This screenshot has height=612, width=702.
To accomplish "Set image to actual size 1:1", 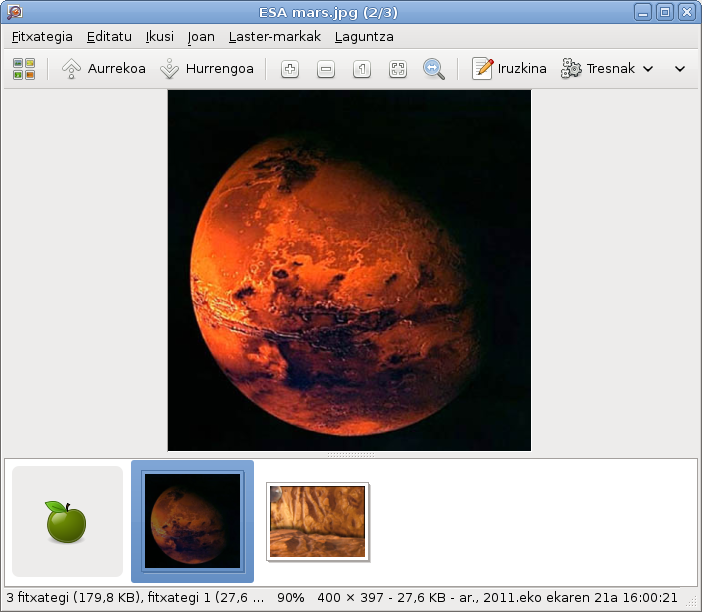I will 362,69.
